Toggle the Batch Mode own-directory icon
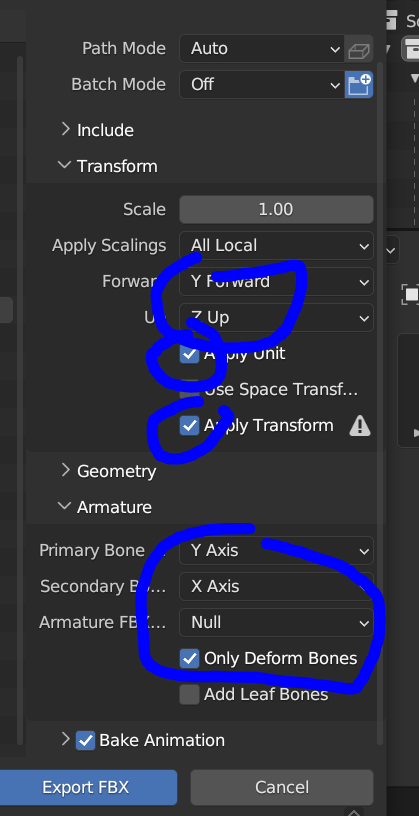The width and height of the screenshot is (419, 816). click(359, 84)
